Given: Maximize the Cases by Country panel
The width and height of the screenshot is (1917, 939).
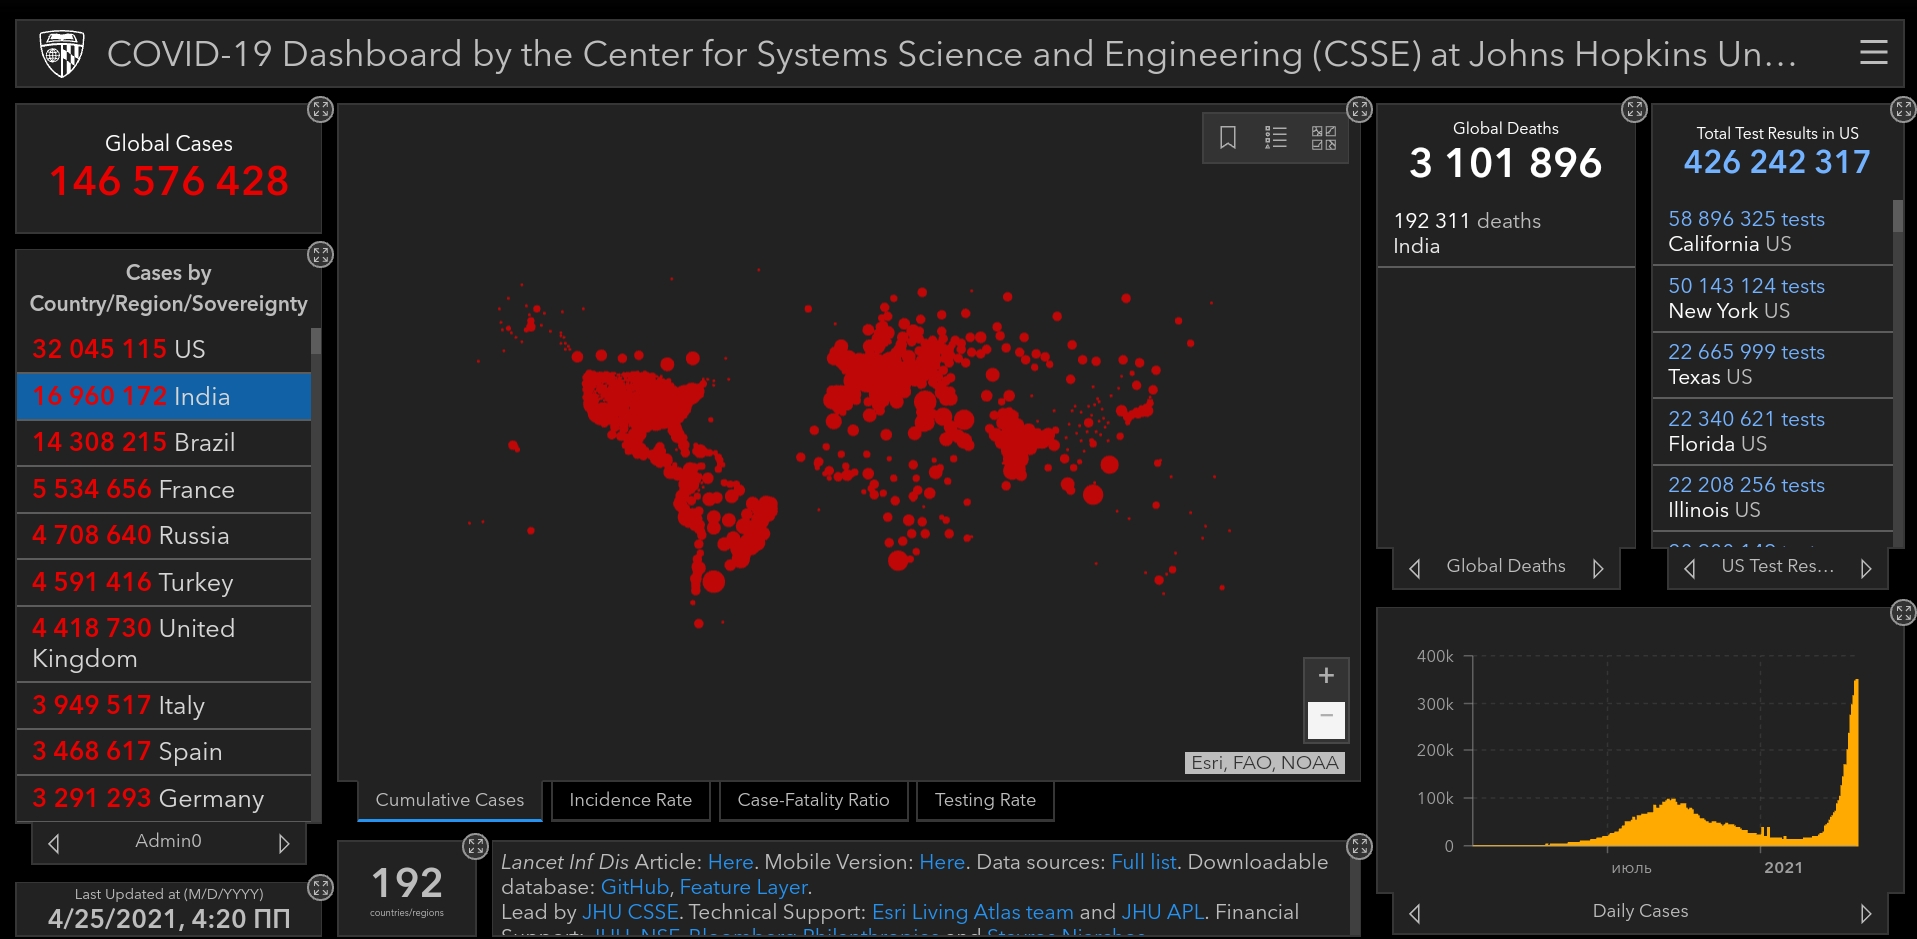Looking at the screenshot, I should pos(320,254).
